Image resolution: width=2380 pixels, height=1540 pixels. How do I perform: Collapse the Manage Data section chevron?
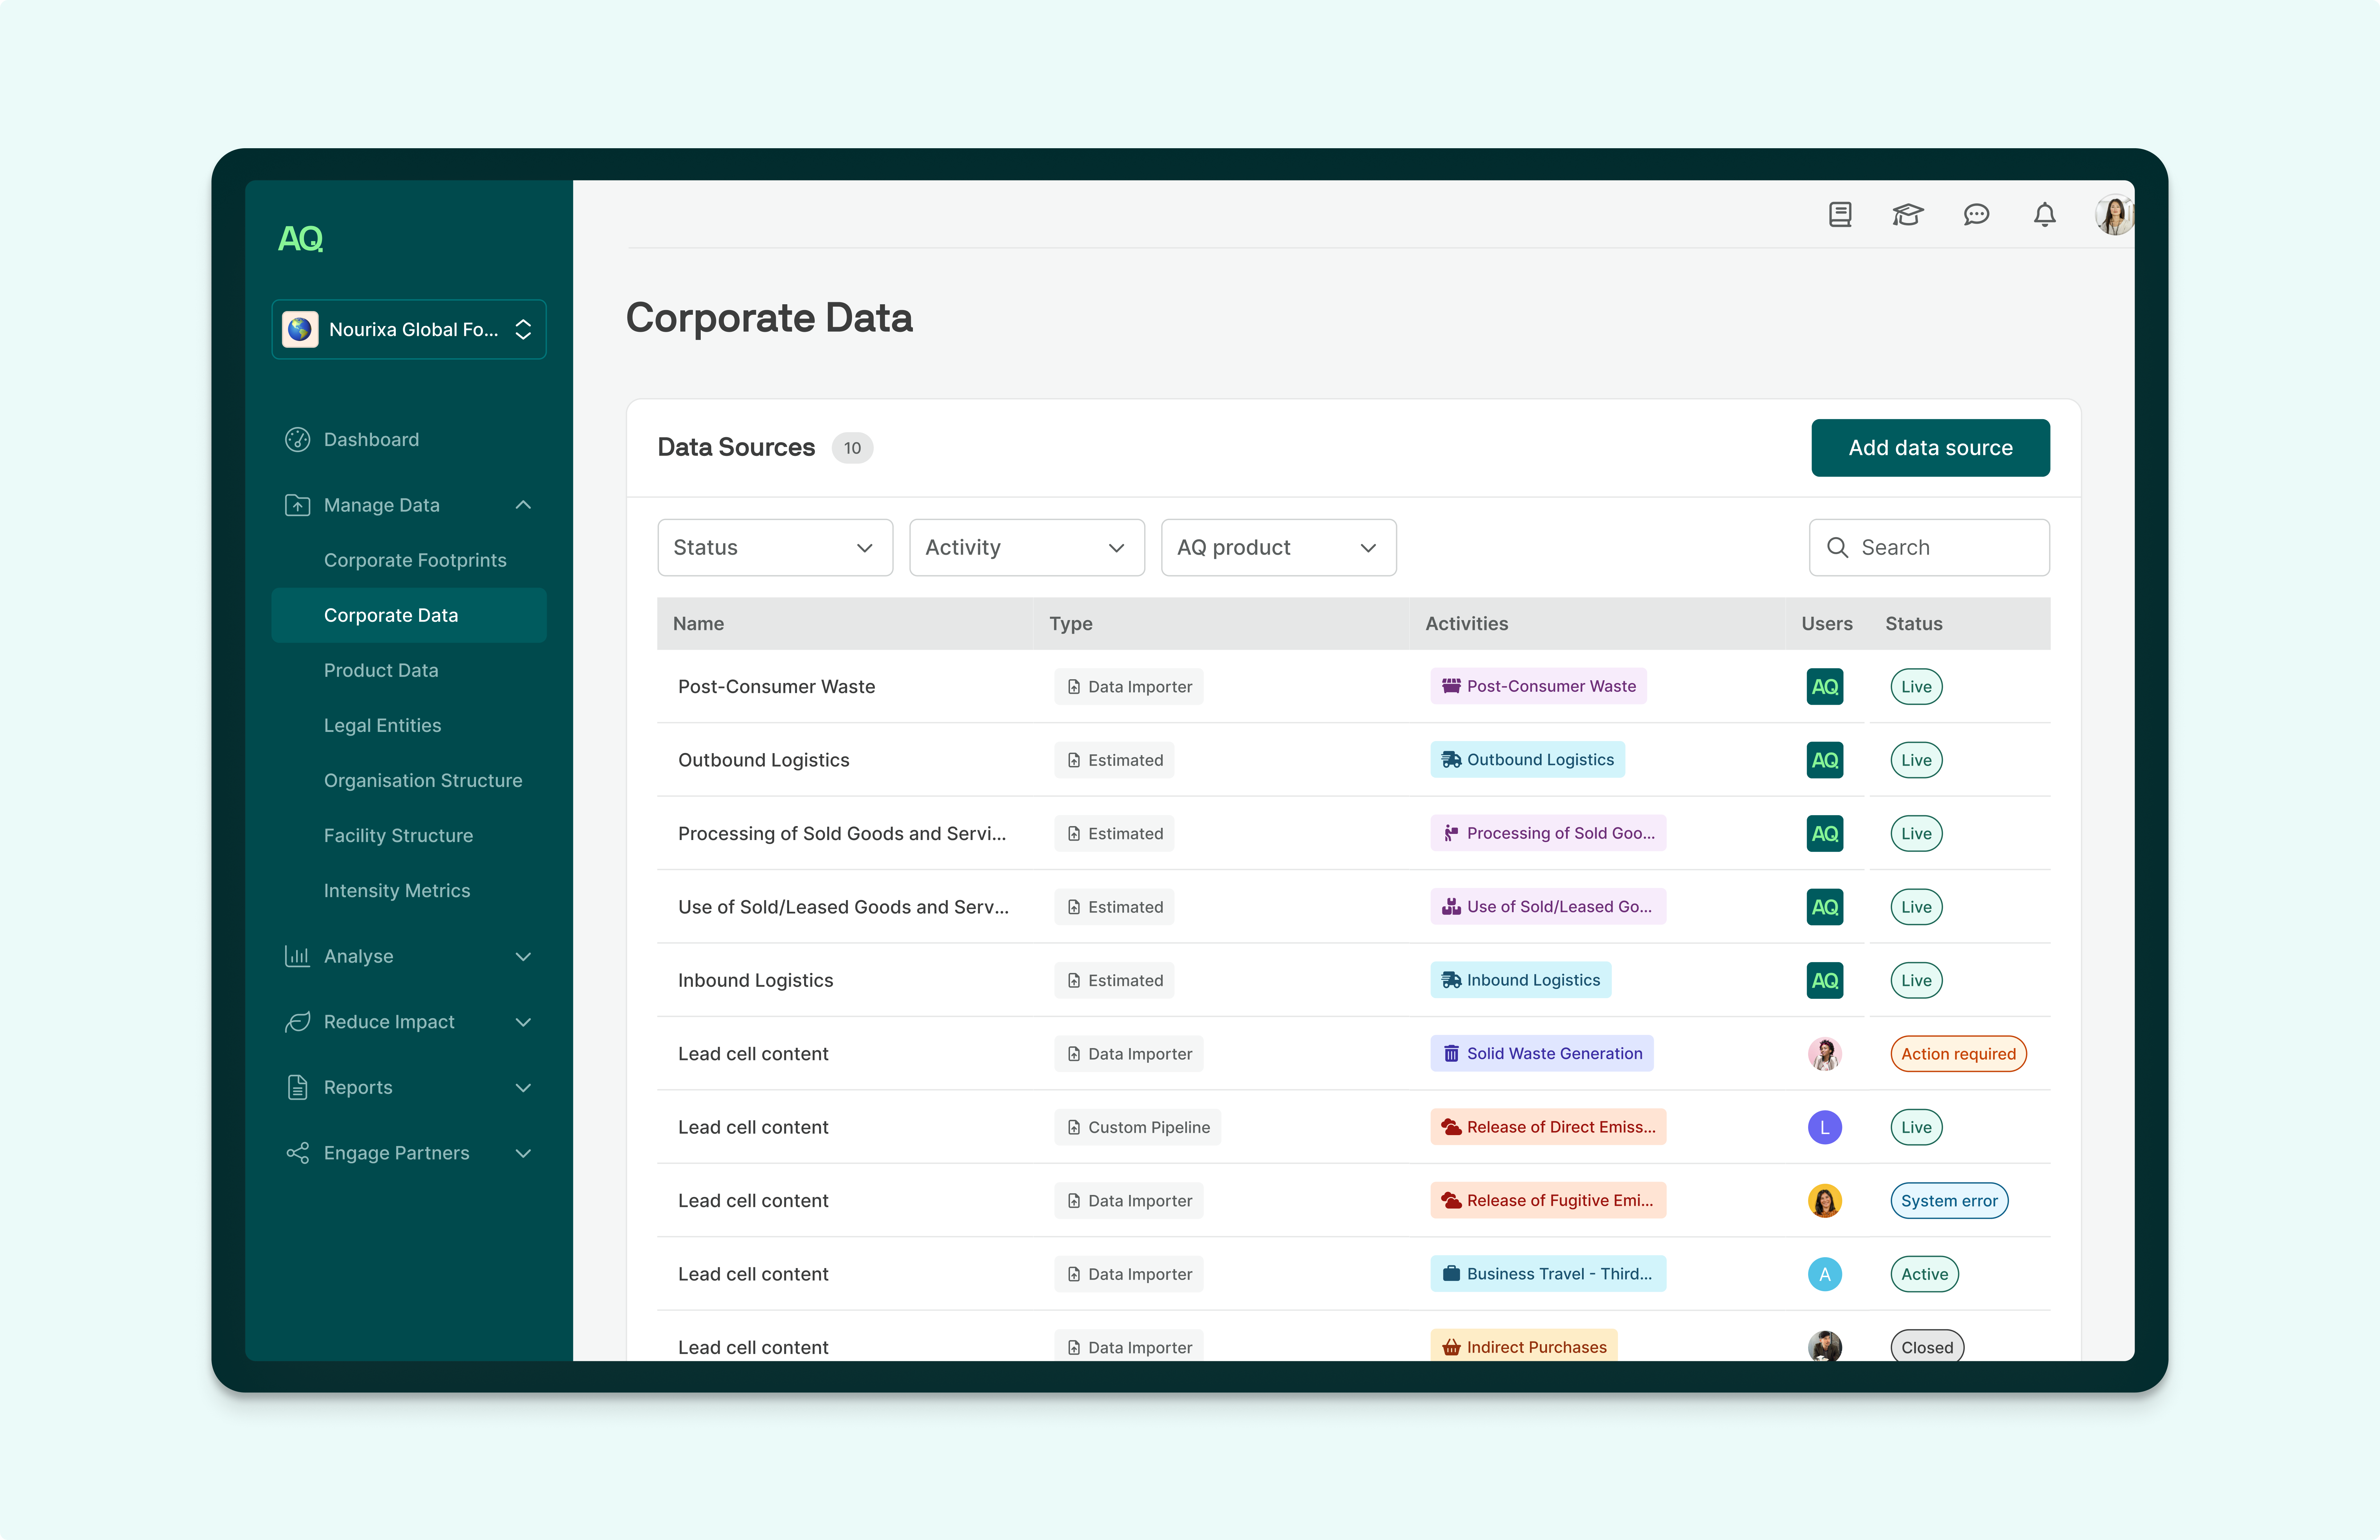pos(523,505)
